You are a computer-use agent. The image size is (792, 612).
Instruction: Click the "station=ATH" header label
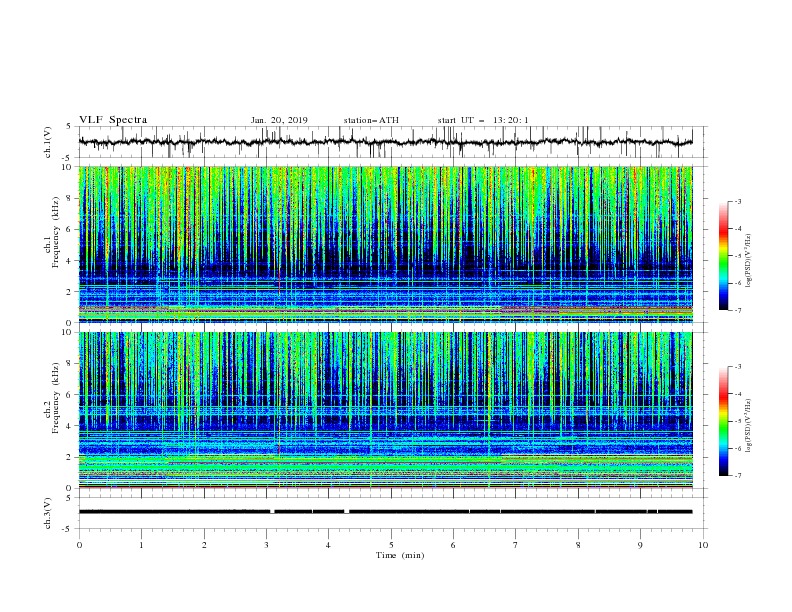pyautogui.click(x=371, y=120)
